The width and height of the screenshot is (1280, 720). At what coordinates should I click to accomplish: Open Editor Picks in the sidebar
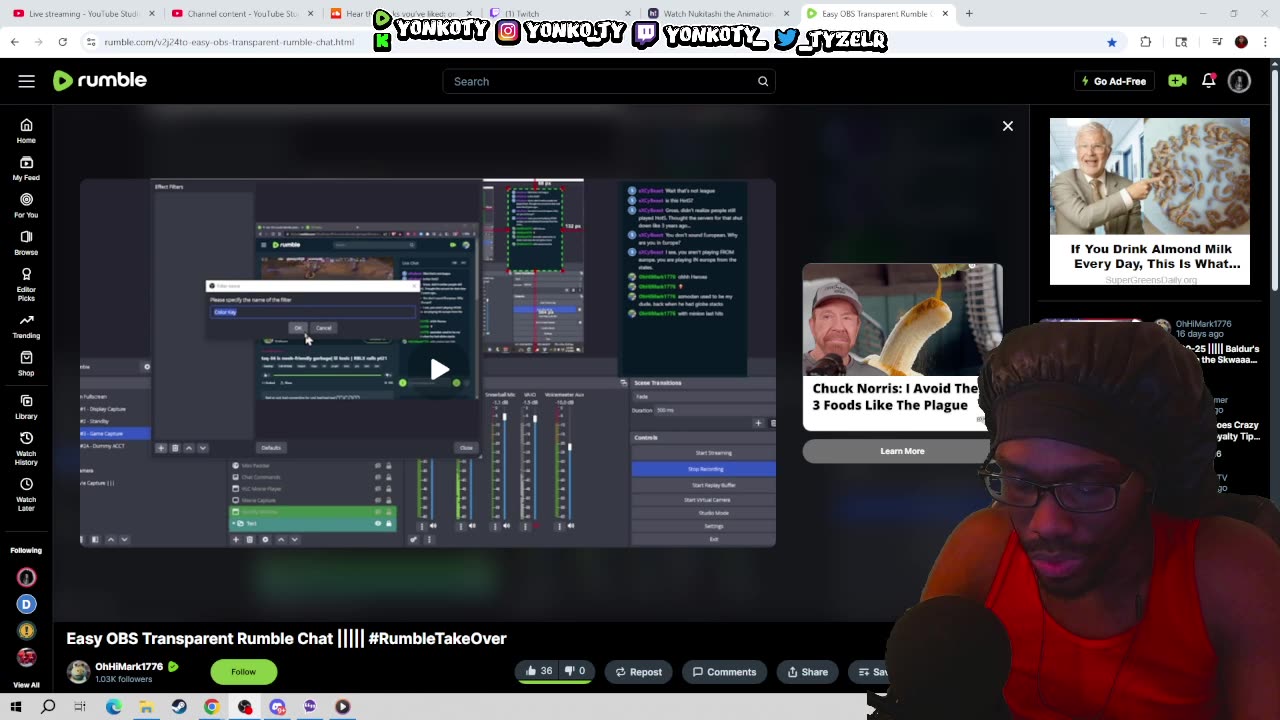tap(26, 284)
